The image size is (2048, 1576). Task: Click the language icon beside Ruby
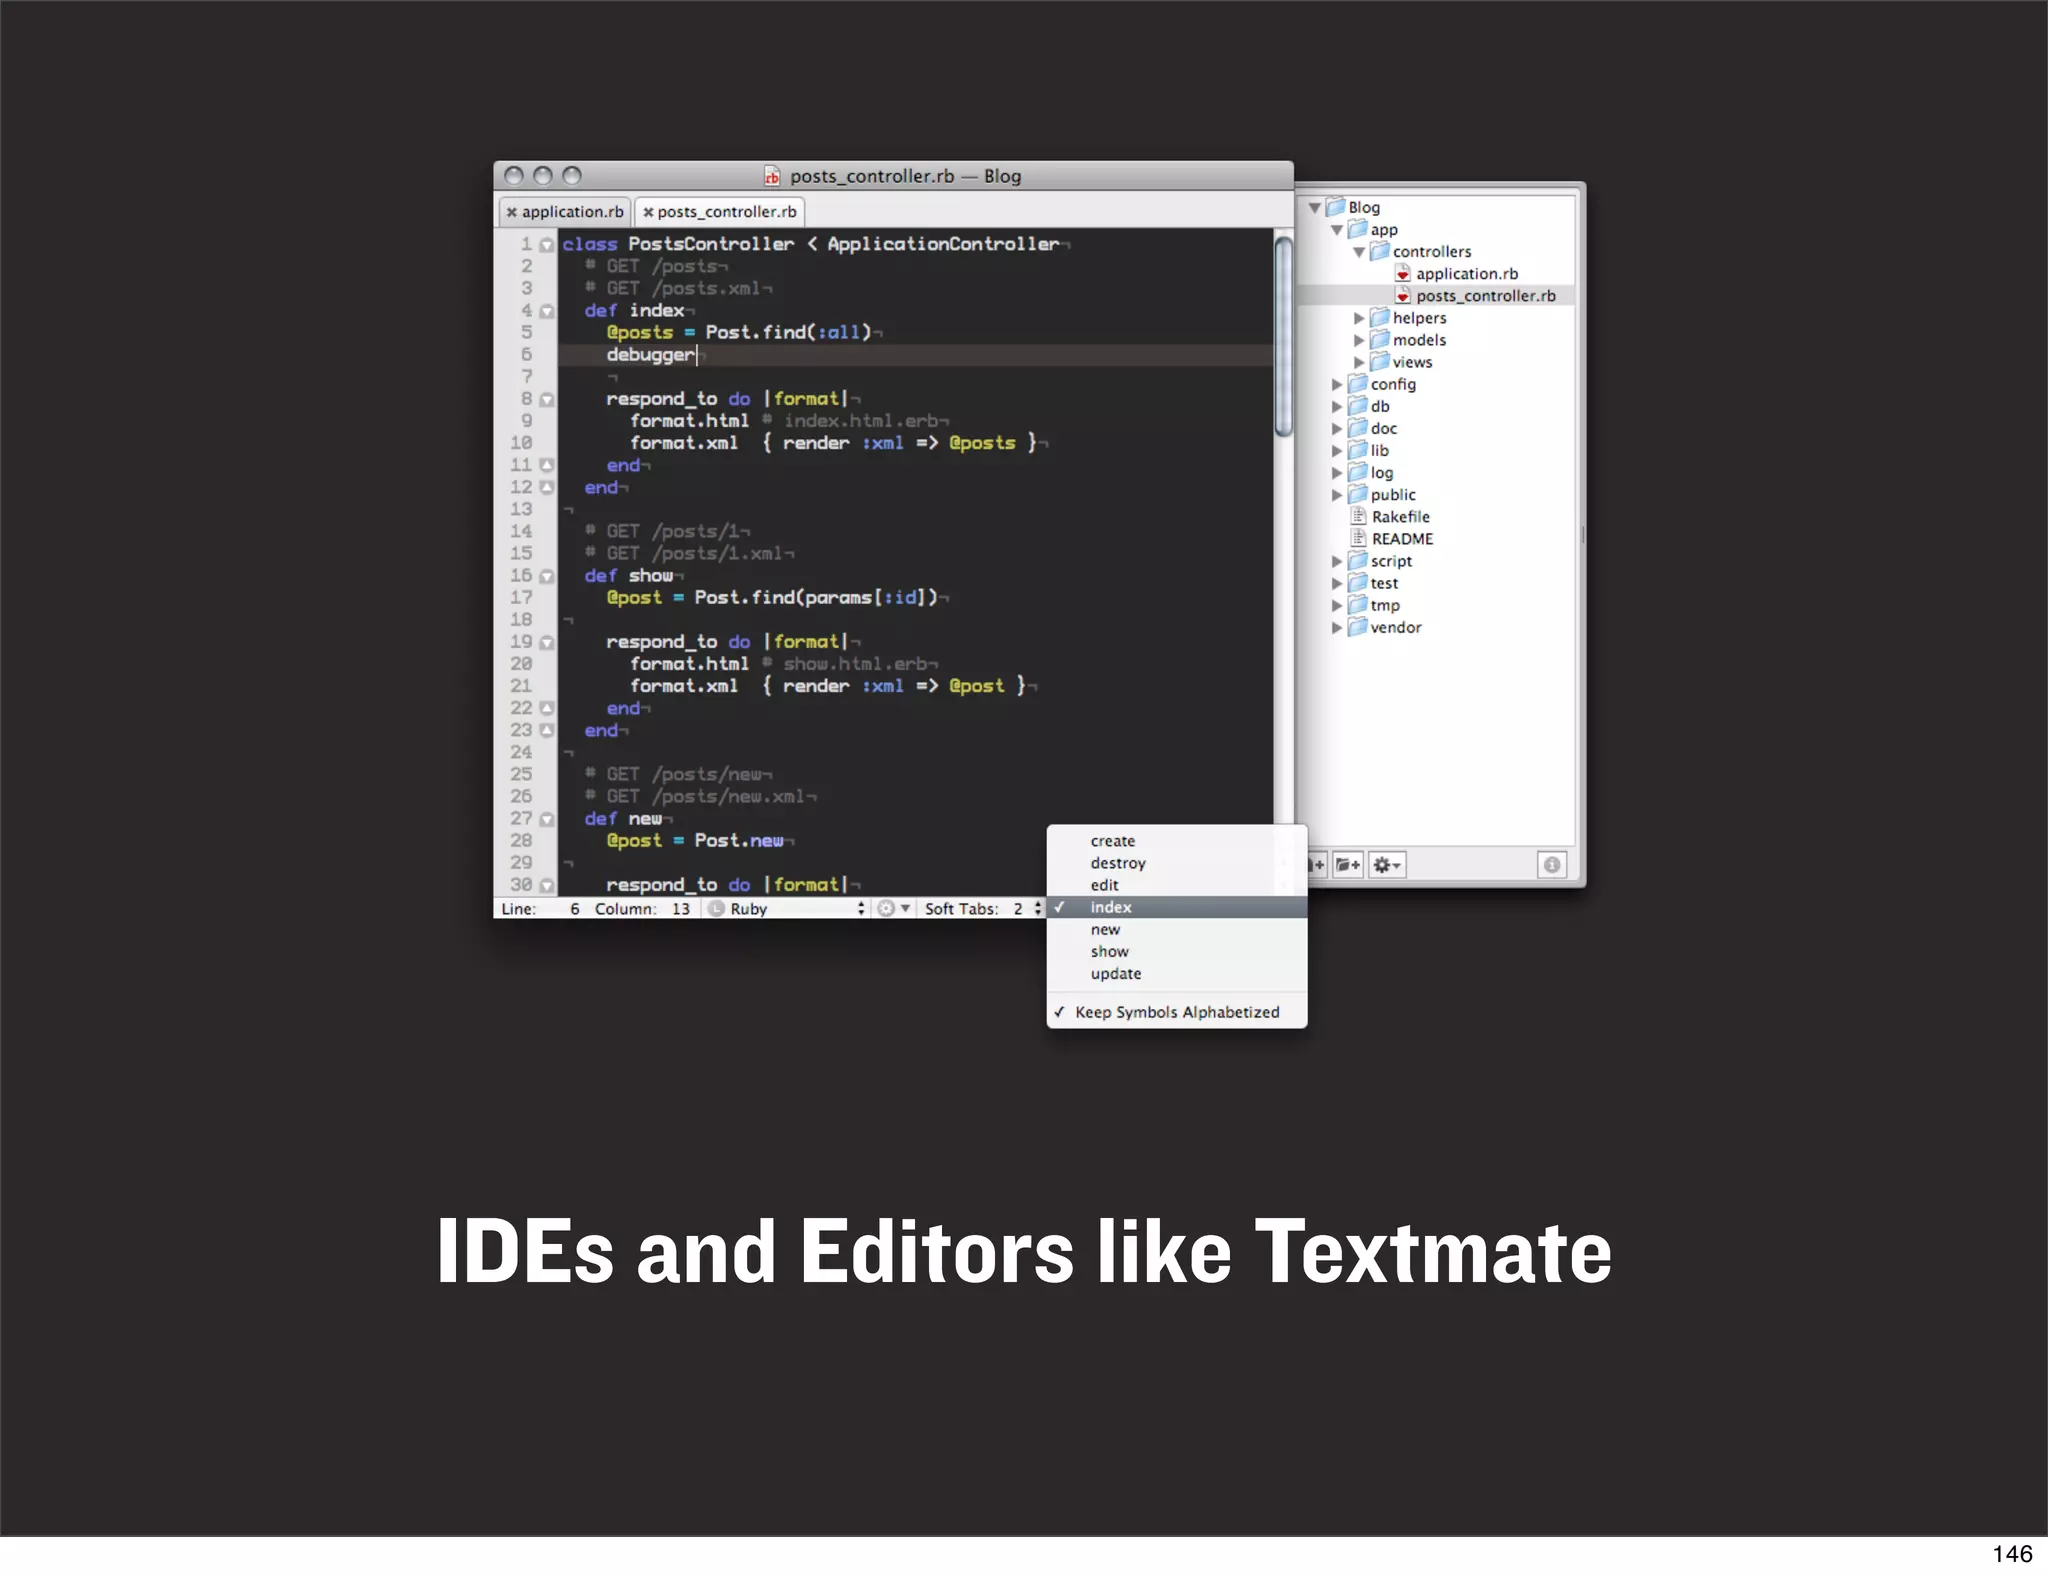(x=716, y=908)
